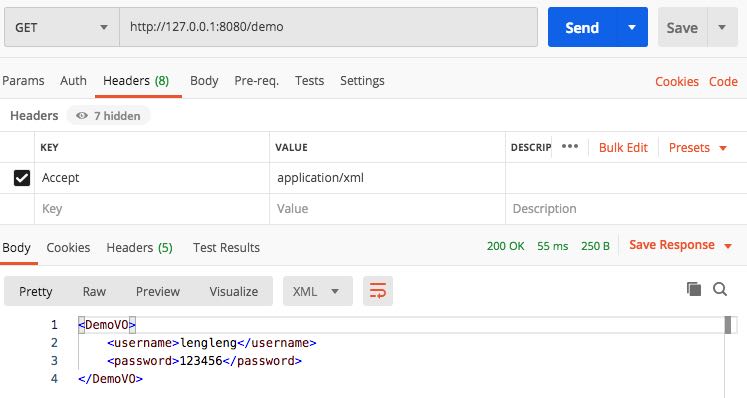Image resolution: width=747 pixels, height=398 pixels.
Task: Search the response with the magnifier icon
Action: click(720, 289)
